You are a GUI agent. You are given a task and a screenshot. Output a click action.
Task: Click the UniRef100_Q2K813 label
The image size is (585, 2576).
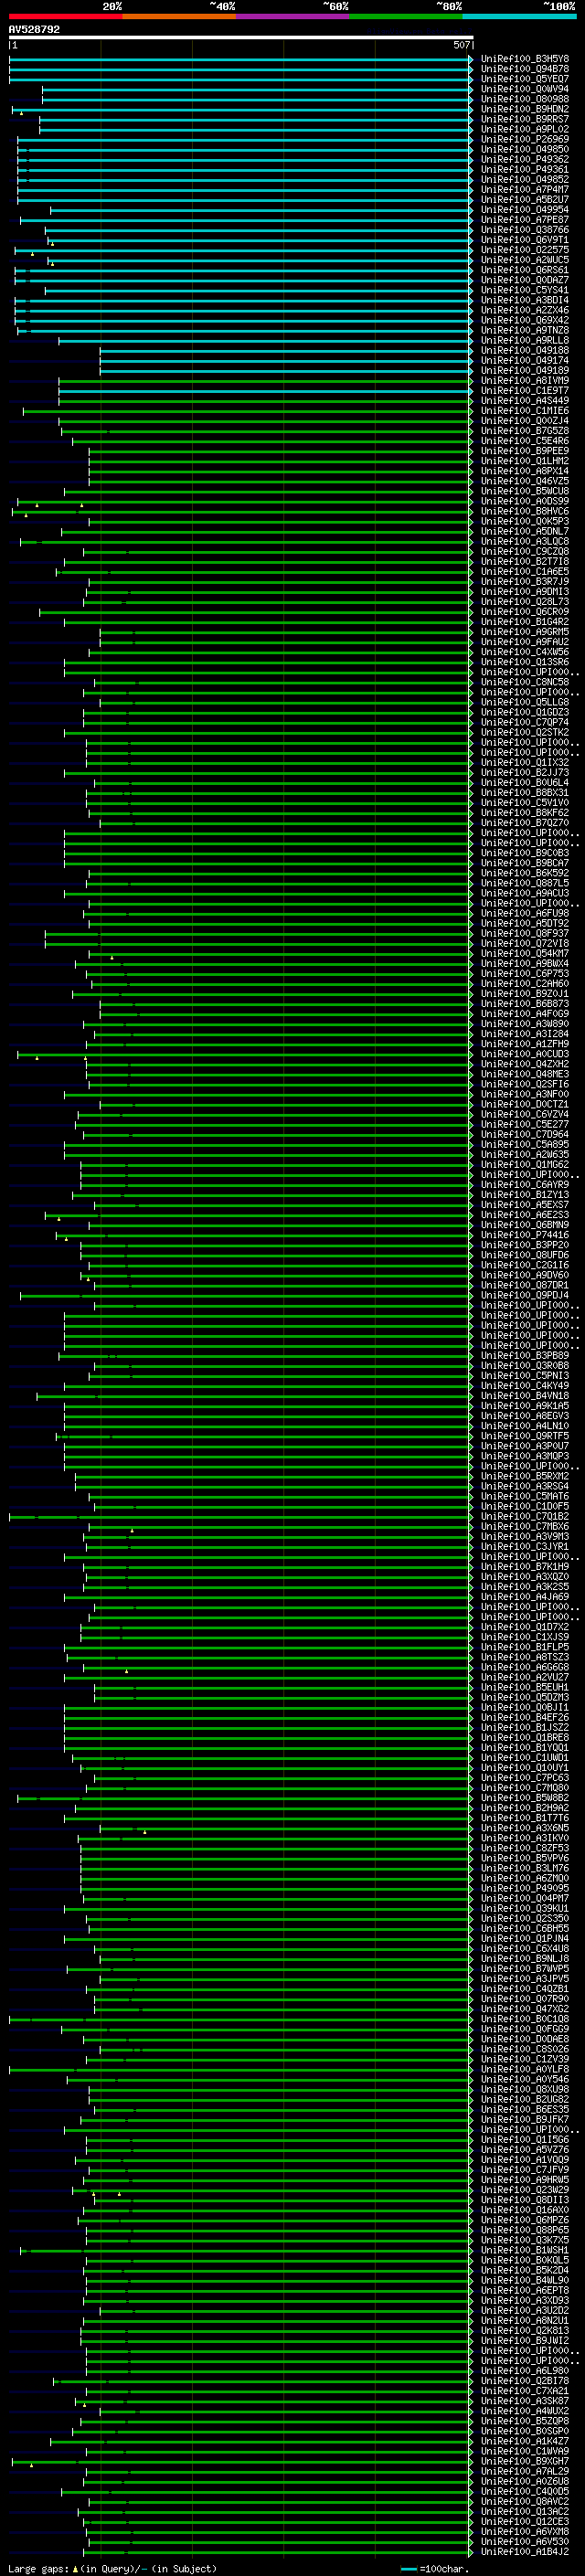click(x=524, y=2330)
